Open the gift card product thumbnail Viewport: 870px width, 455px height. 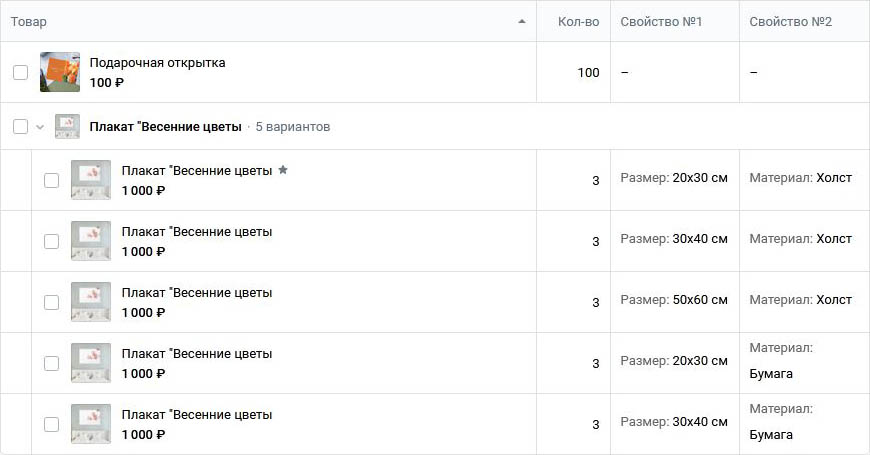pos(60,72)
